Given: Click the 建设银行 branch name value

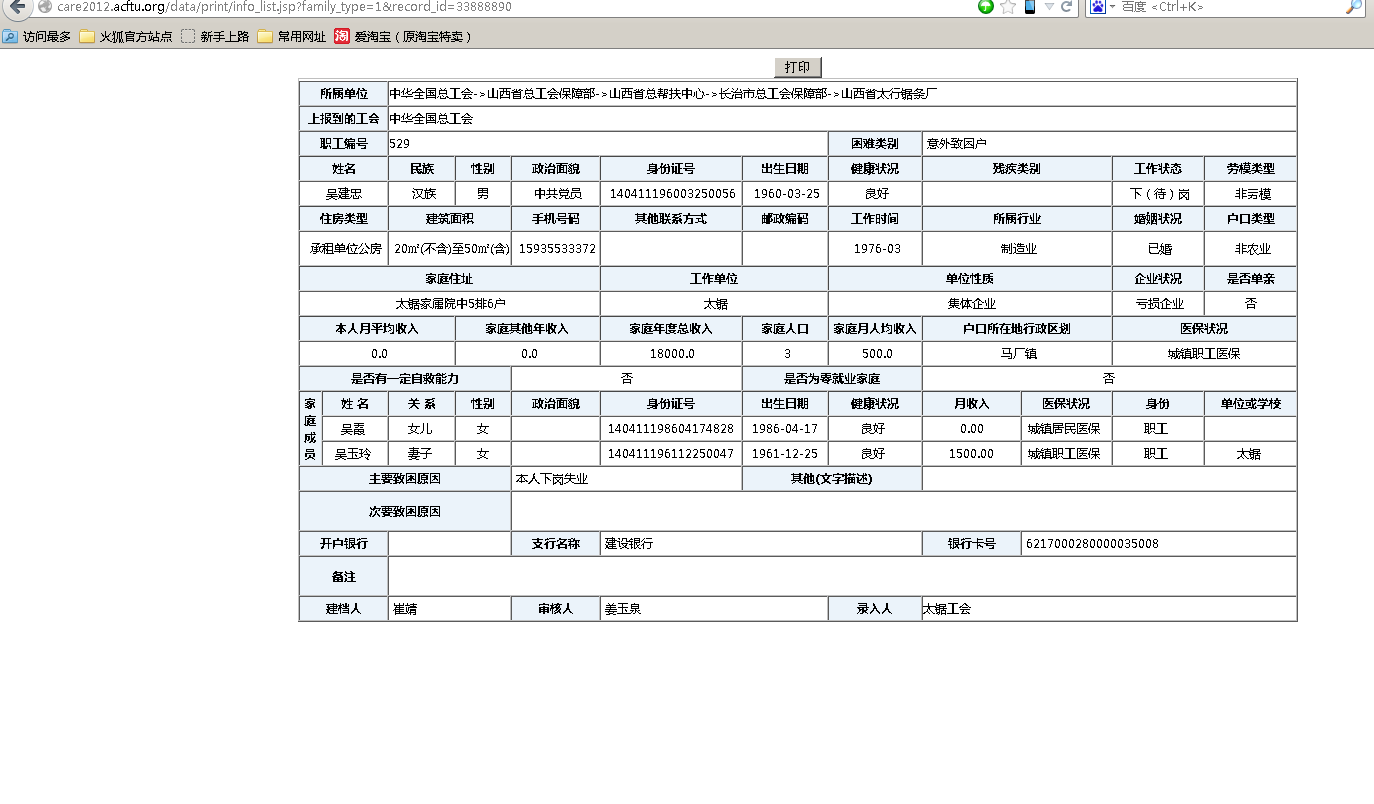Looking at the screenshot, I should click(628, 544).
